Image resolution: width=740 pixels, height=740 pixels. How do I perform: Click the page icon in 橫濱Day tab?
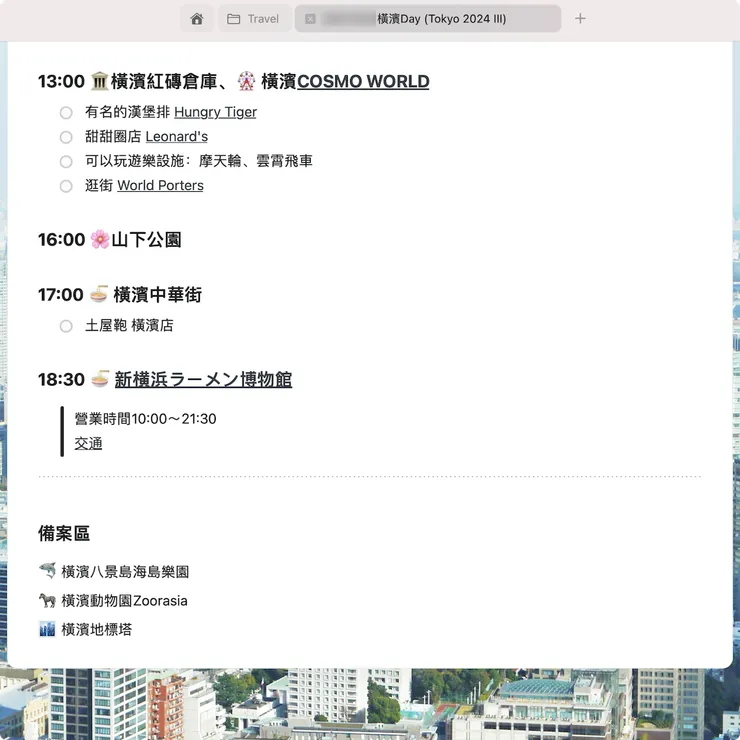[310, 19]
